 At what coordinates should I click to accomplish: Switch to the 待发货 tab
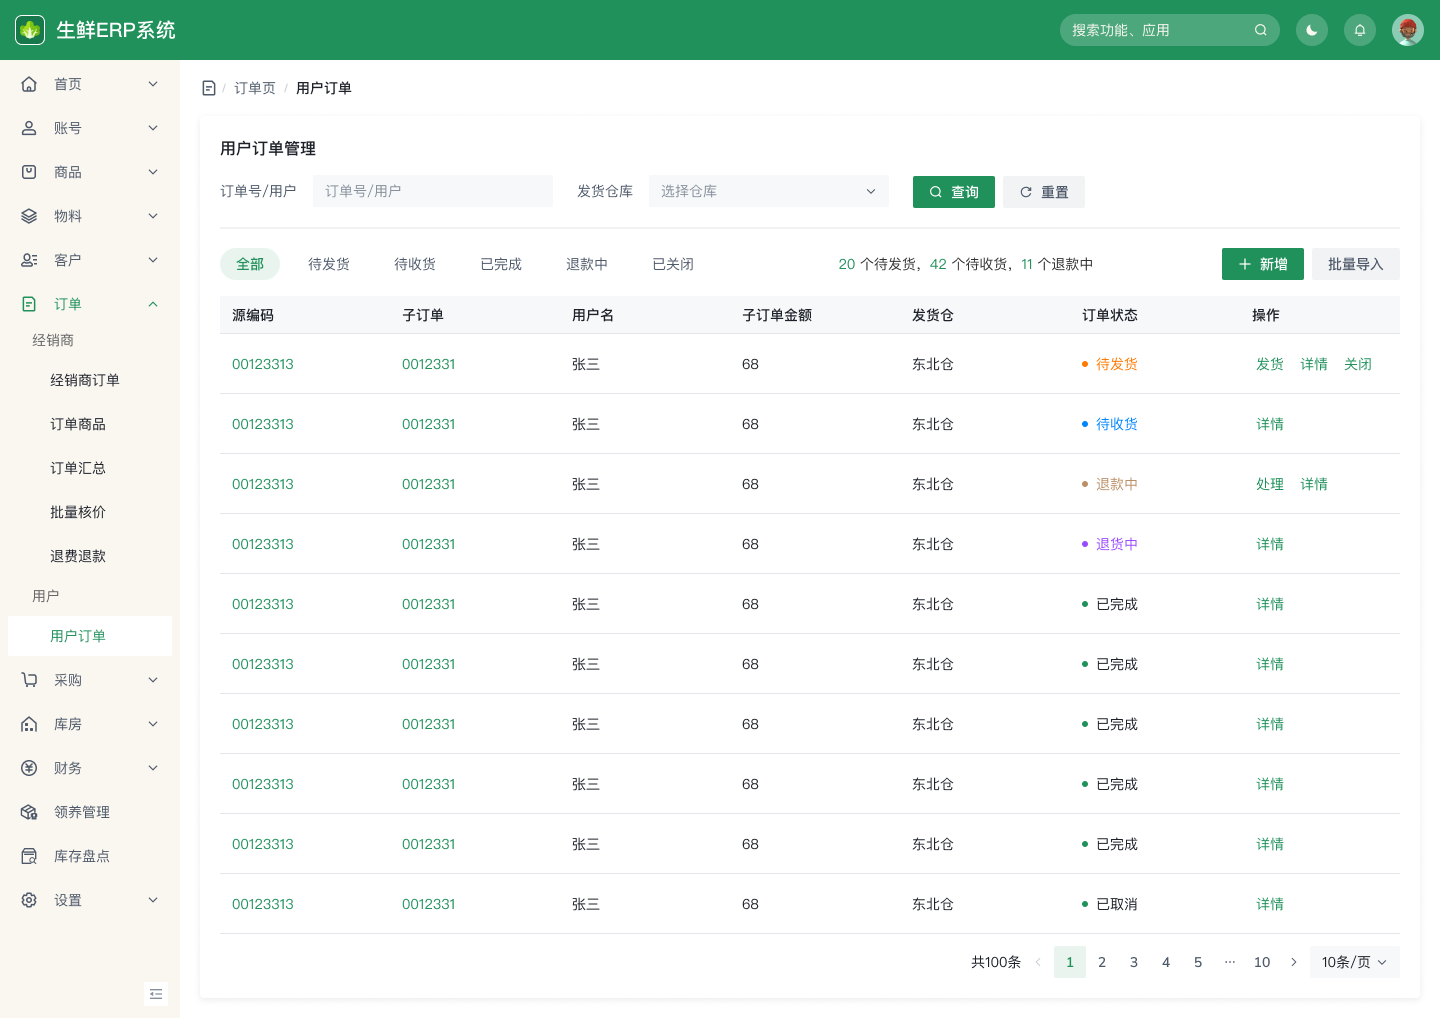329,264
